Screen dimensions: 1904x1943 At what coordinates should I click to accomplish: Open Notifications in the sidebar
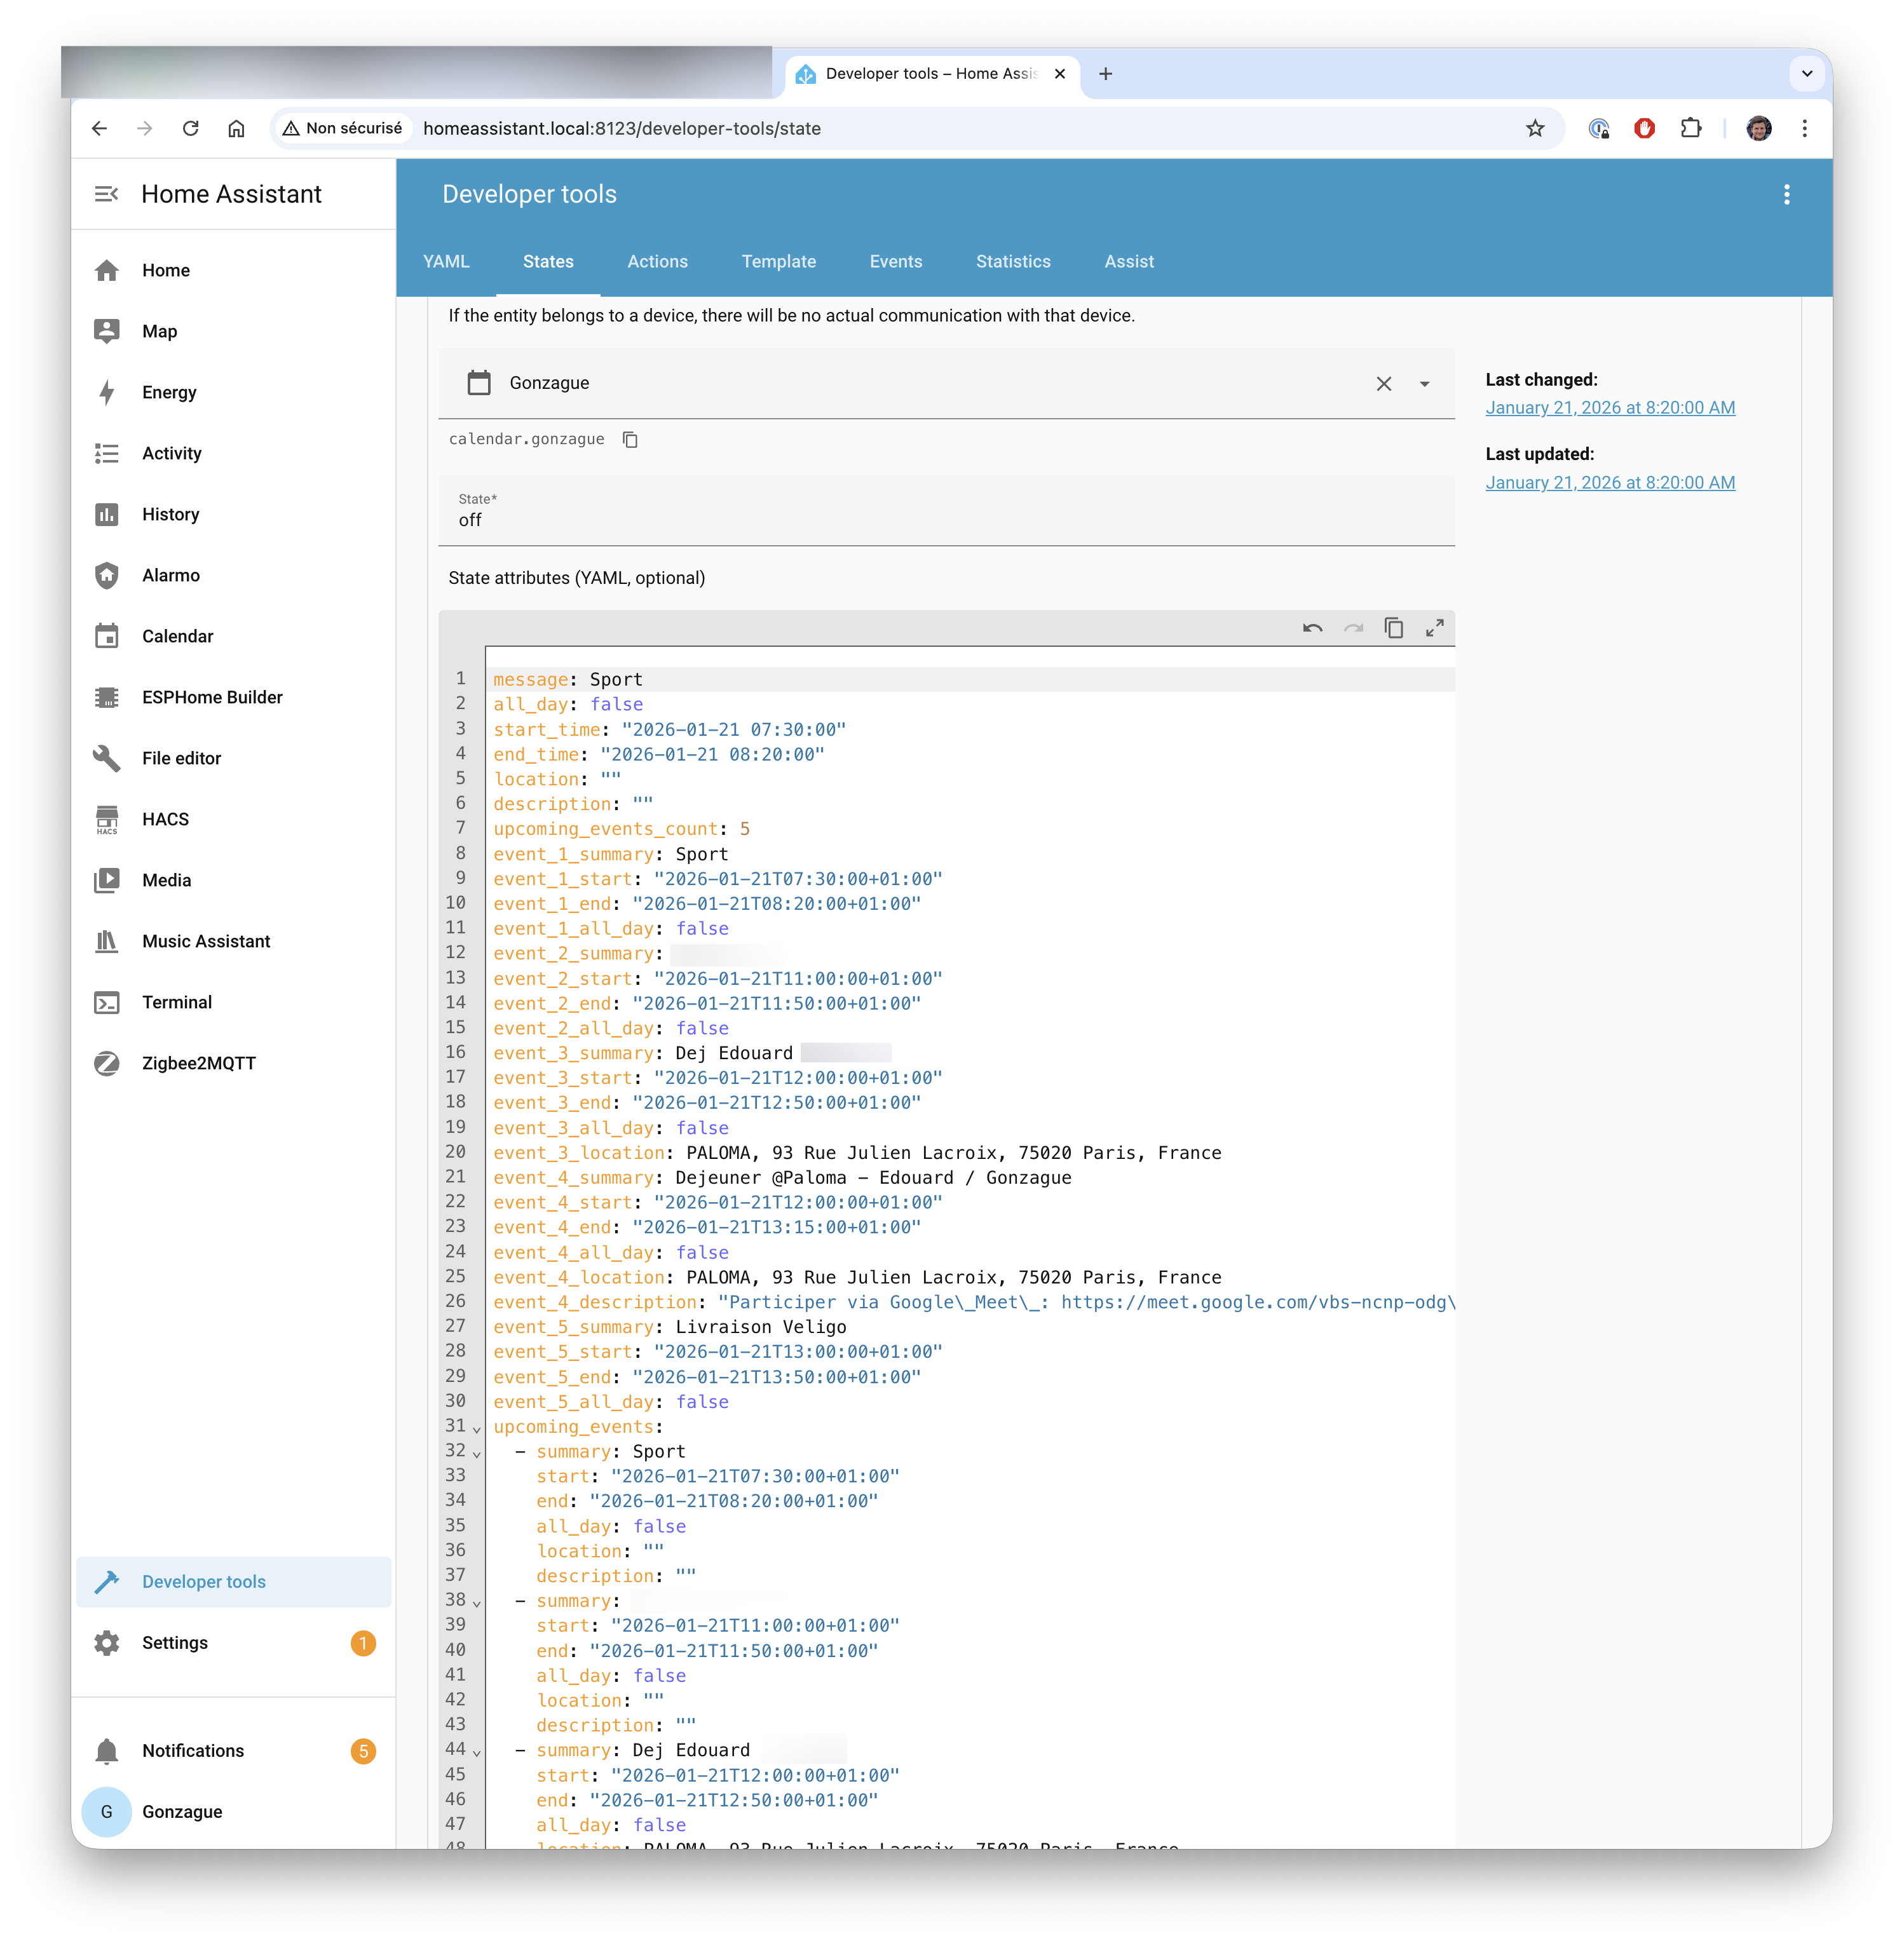coord(193,1750)
